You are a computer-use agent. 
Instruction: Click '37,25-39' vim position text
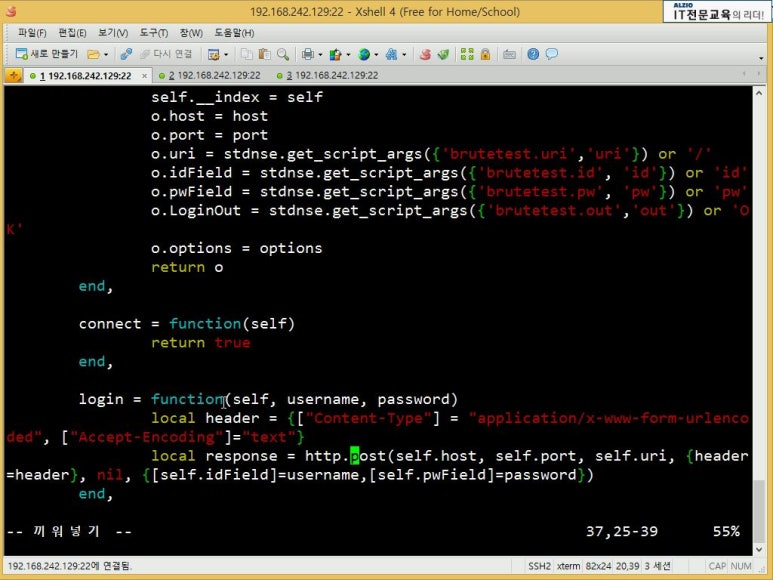click(622, 532)
